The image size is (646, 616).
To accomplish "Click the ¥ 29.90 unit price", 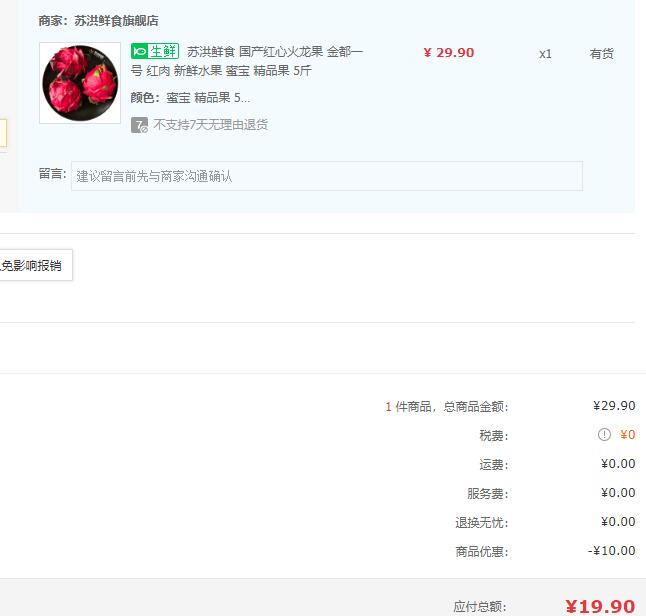I will (x=449, y=53).
